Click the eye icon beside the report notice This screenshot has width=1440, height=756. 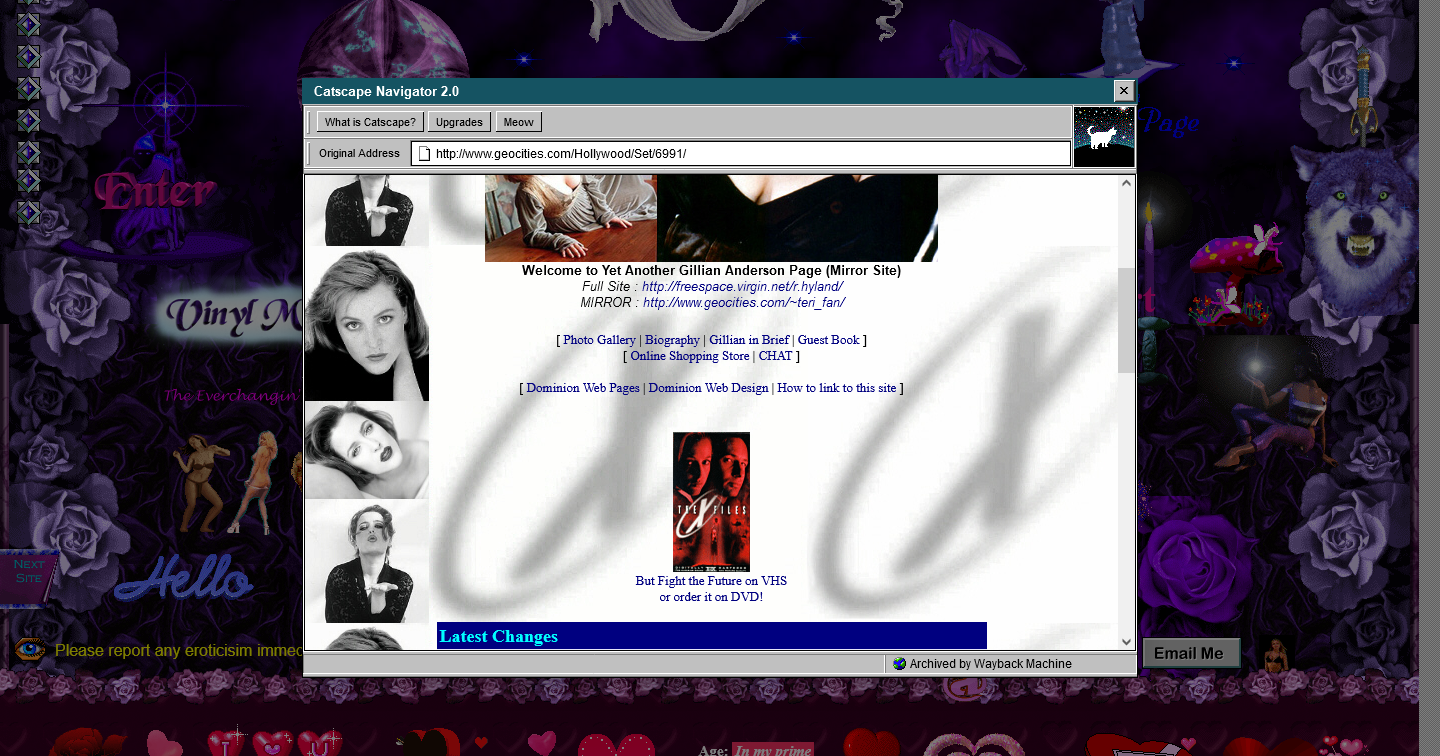(30, 650)
